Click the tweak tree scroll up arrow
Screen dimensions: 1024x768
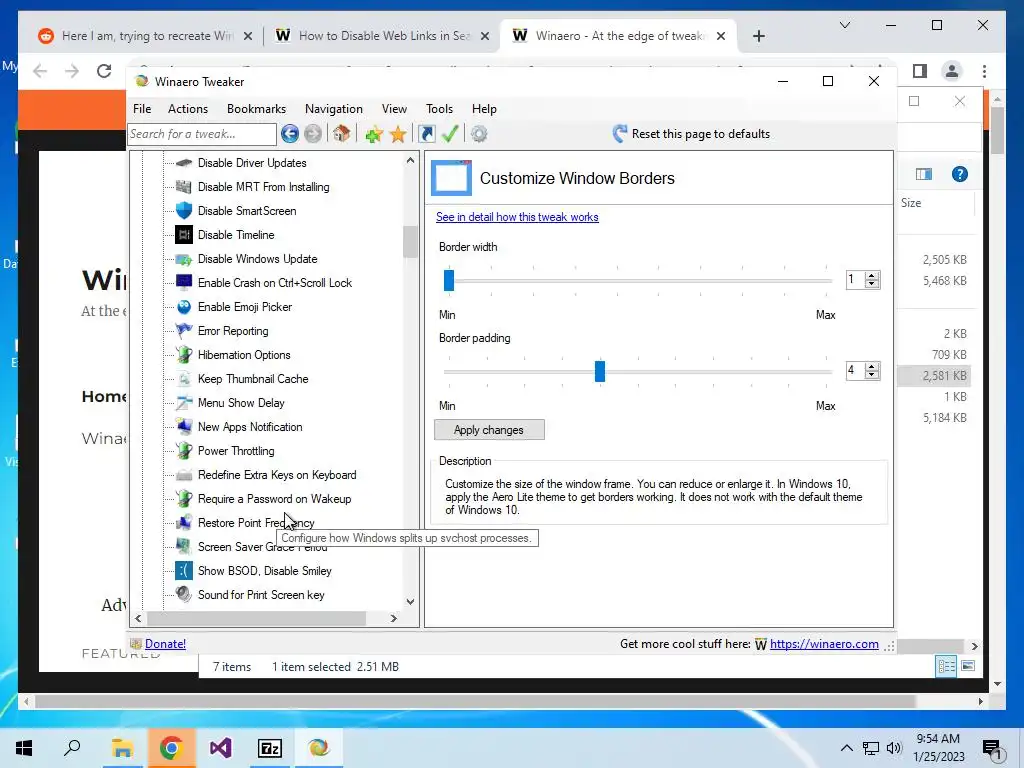coord(410,160)
